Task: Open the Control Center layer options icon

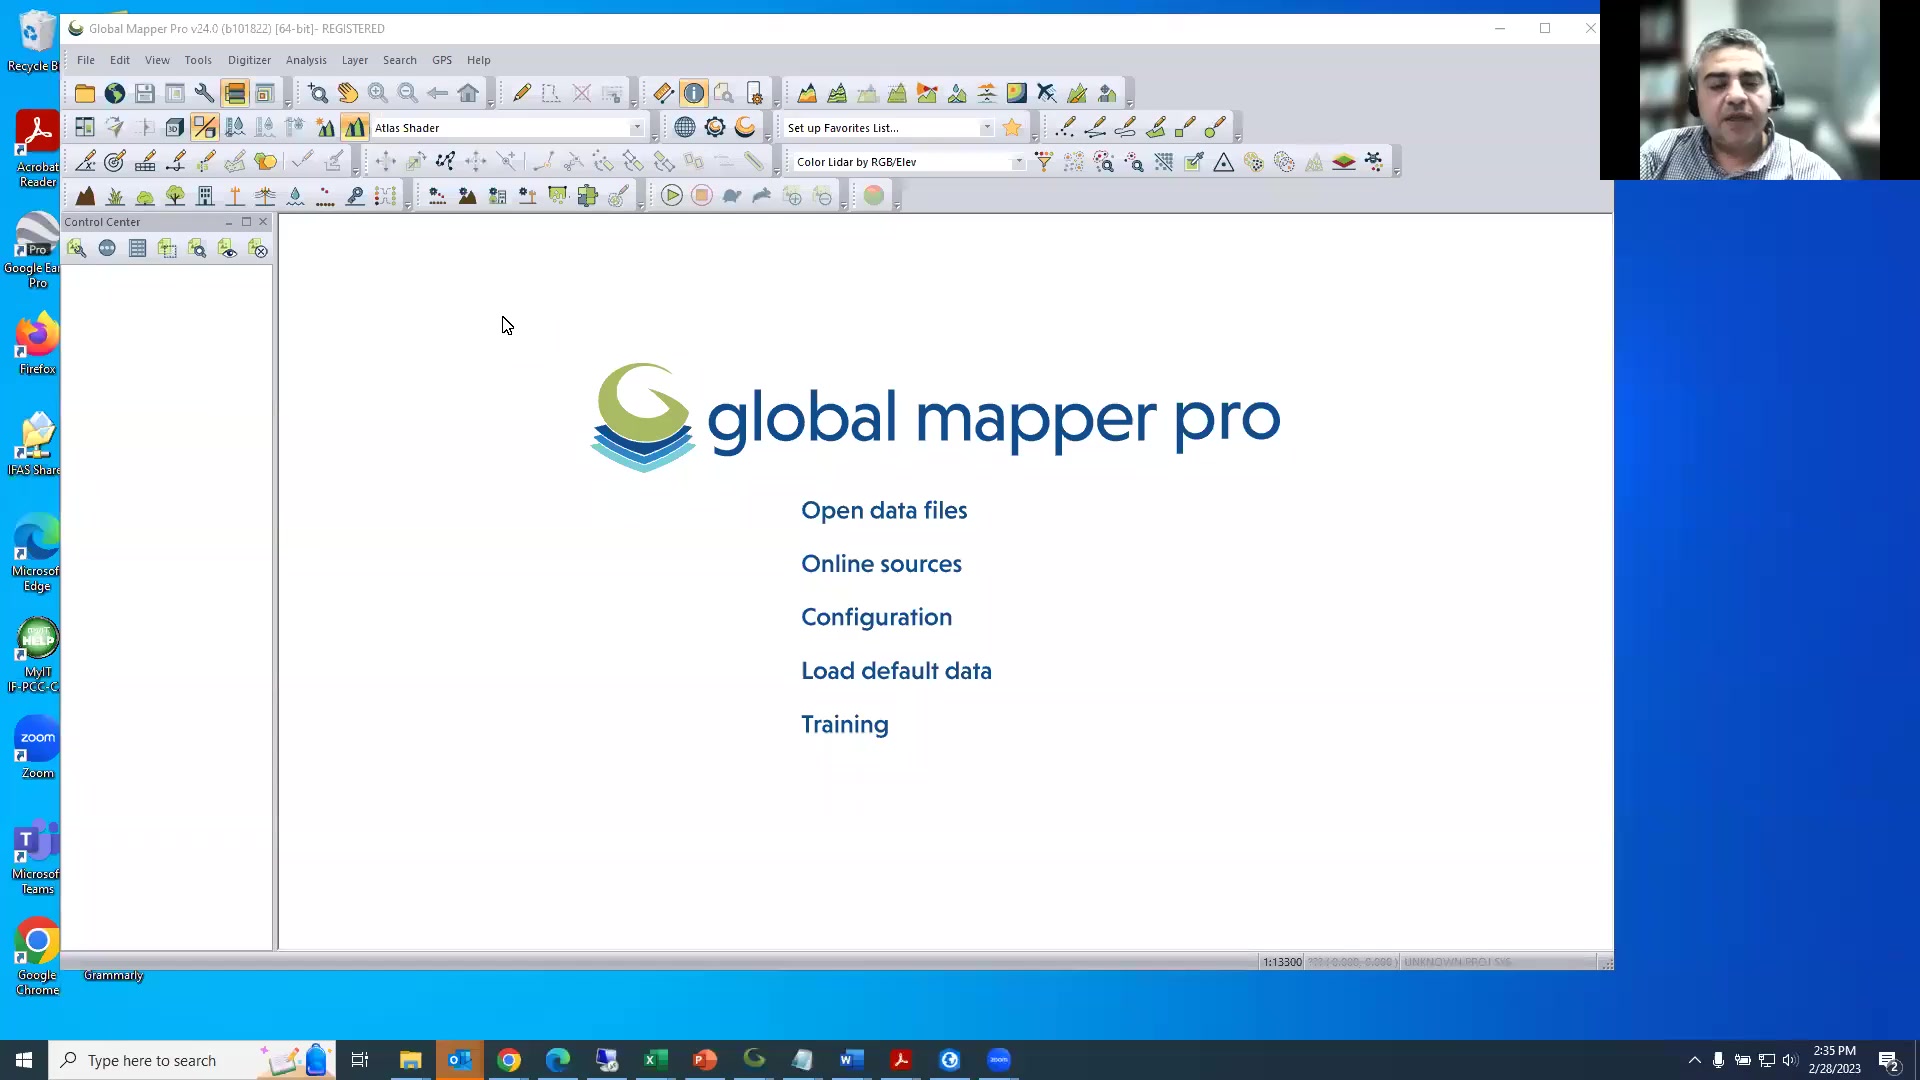Action: (77, 248)
